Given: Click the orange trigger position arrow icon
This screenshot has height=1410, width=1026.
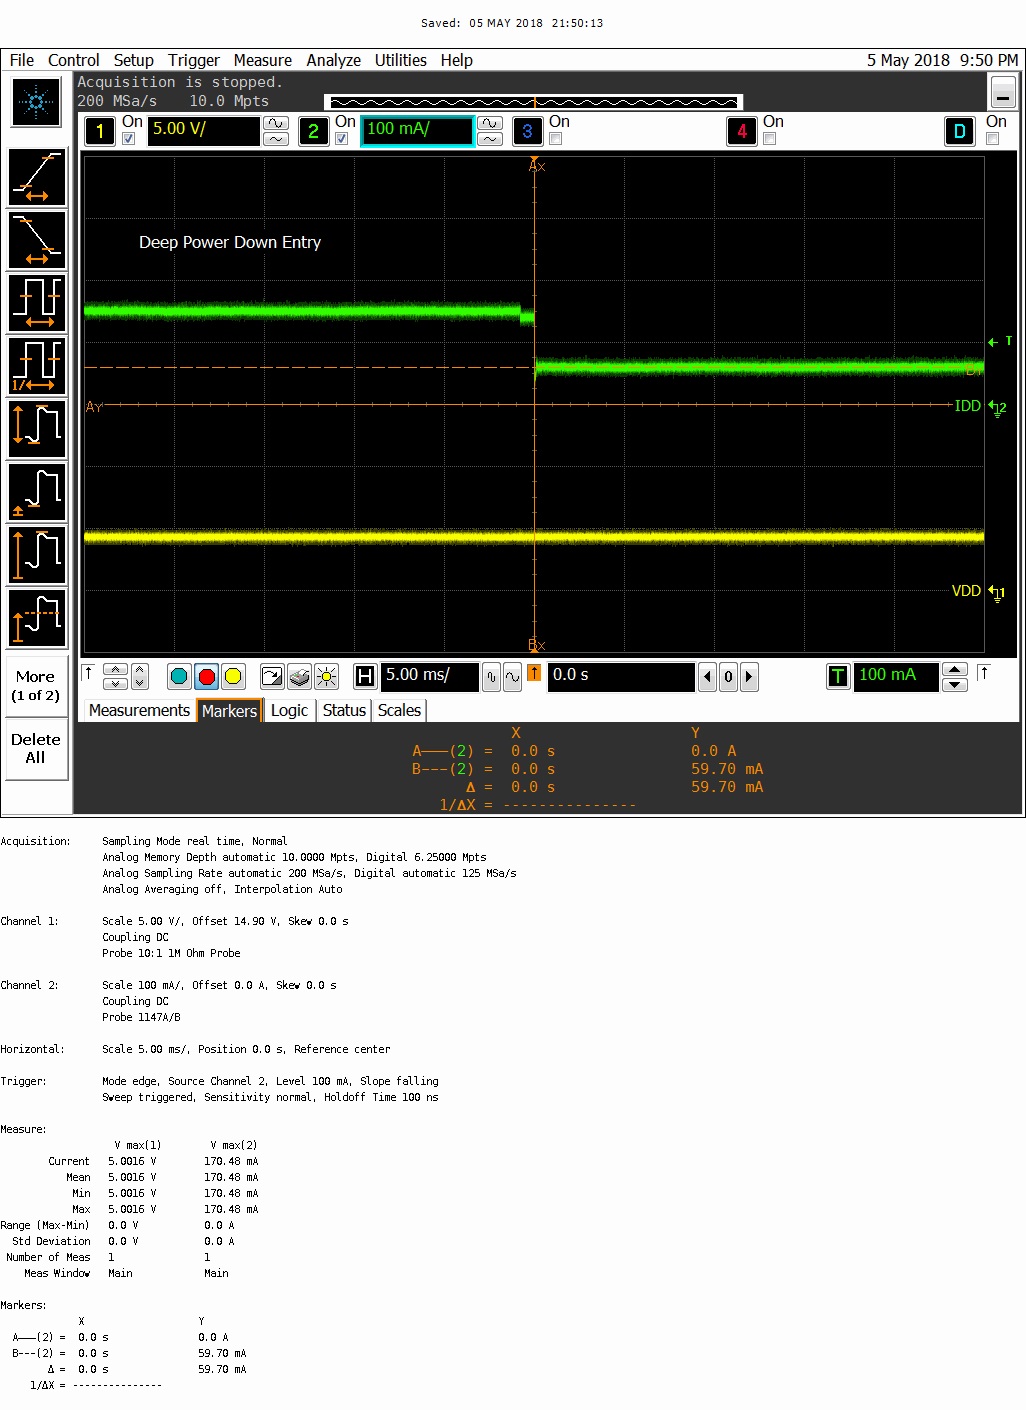Looking at the screenshot, I should pyautogui.click(x=535, y=673).
